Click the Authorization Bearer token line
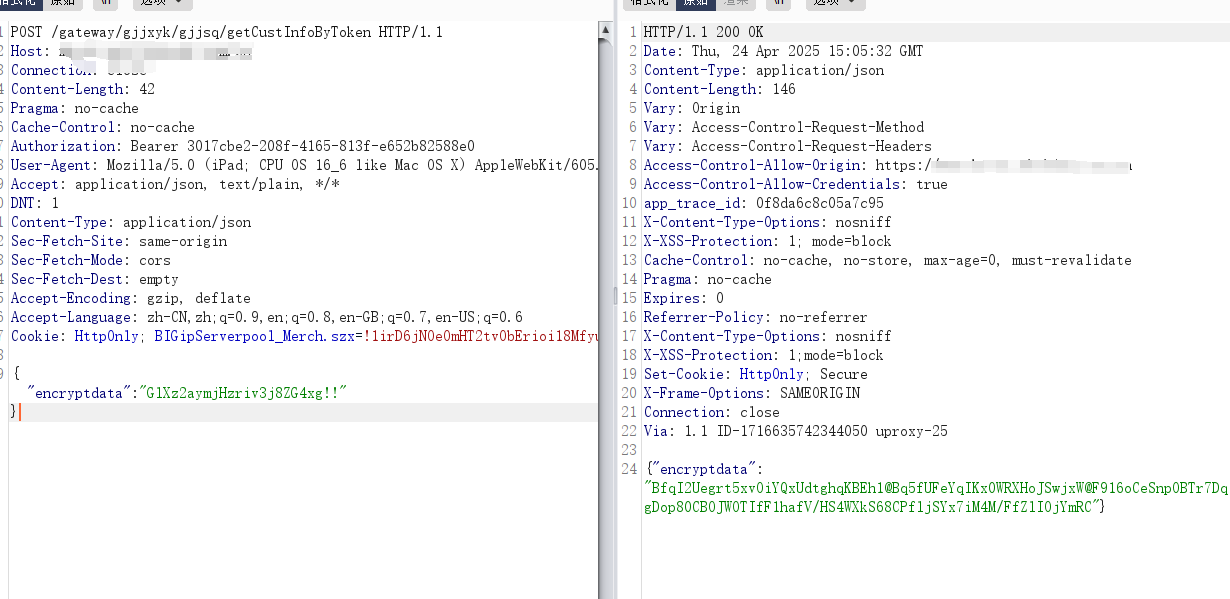The height and width of the screenshot is (599, 1230). [243, 146]
